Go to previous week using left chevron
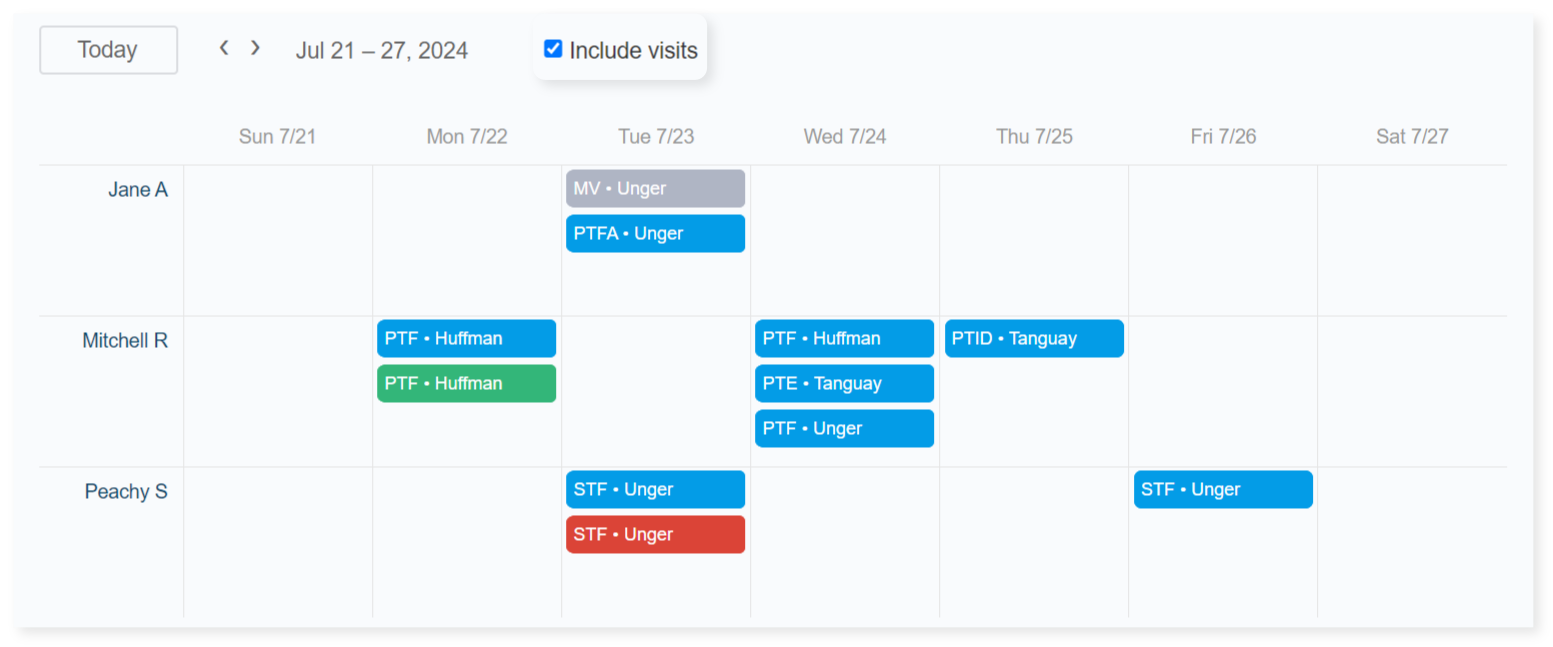Screen dimensions: 1553x647 (224, 48)
